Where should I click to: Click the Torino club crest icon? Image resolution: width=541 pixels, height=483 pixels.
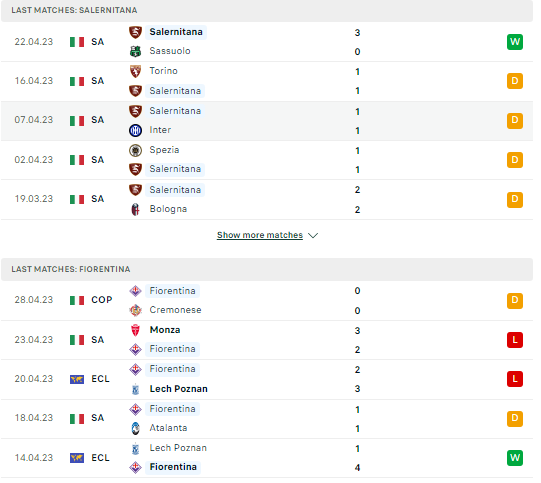coord(137,72)
